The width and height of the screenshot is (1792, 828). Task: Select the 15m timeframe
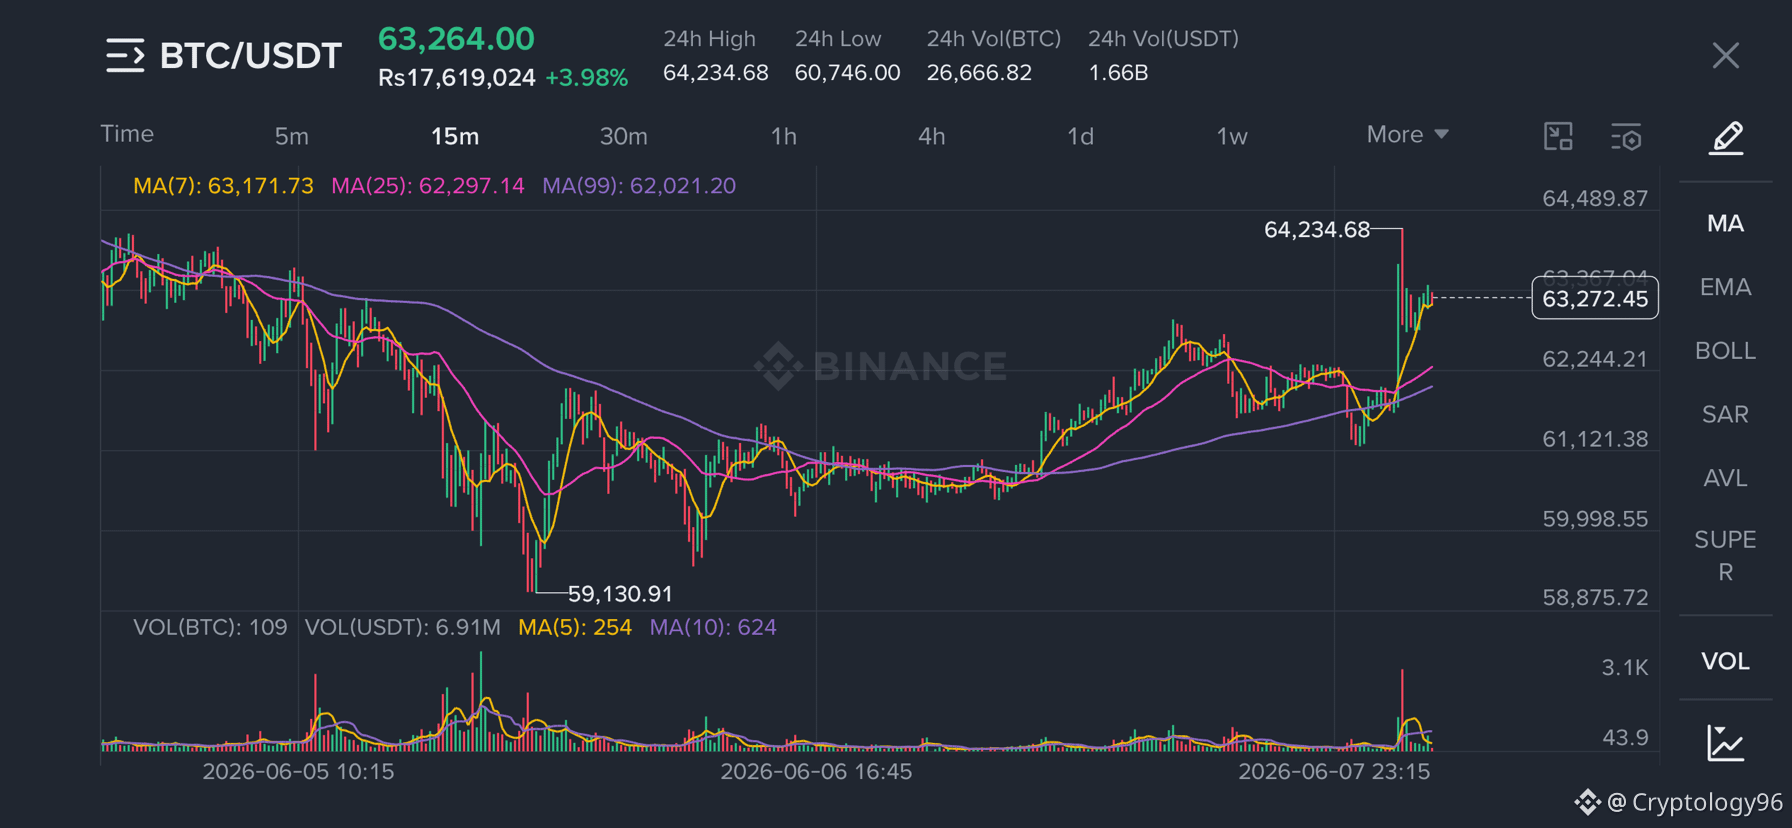pos(455,136)
